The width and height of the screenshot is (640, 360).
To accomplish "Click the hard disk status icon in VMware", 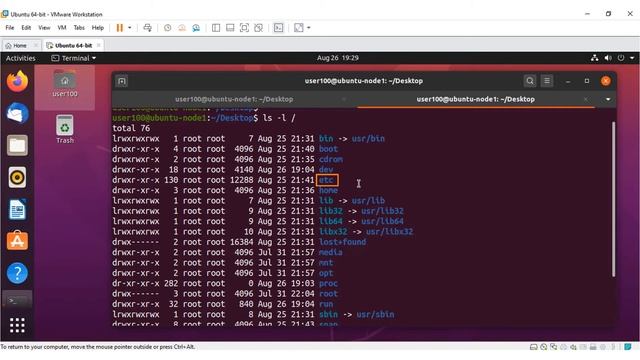I will click(533, 347).
